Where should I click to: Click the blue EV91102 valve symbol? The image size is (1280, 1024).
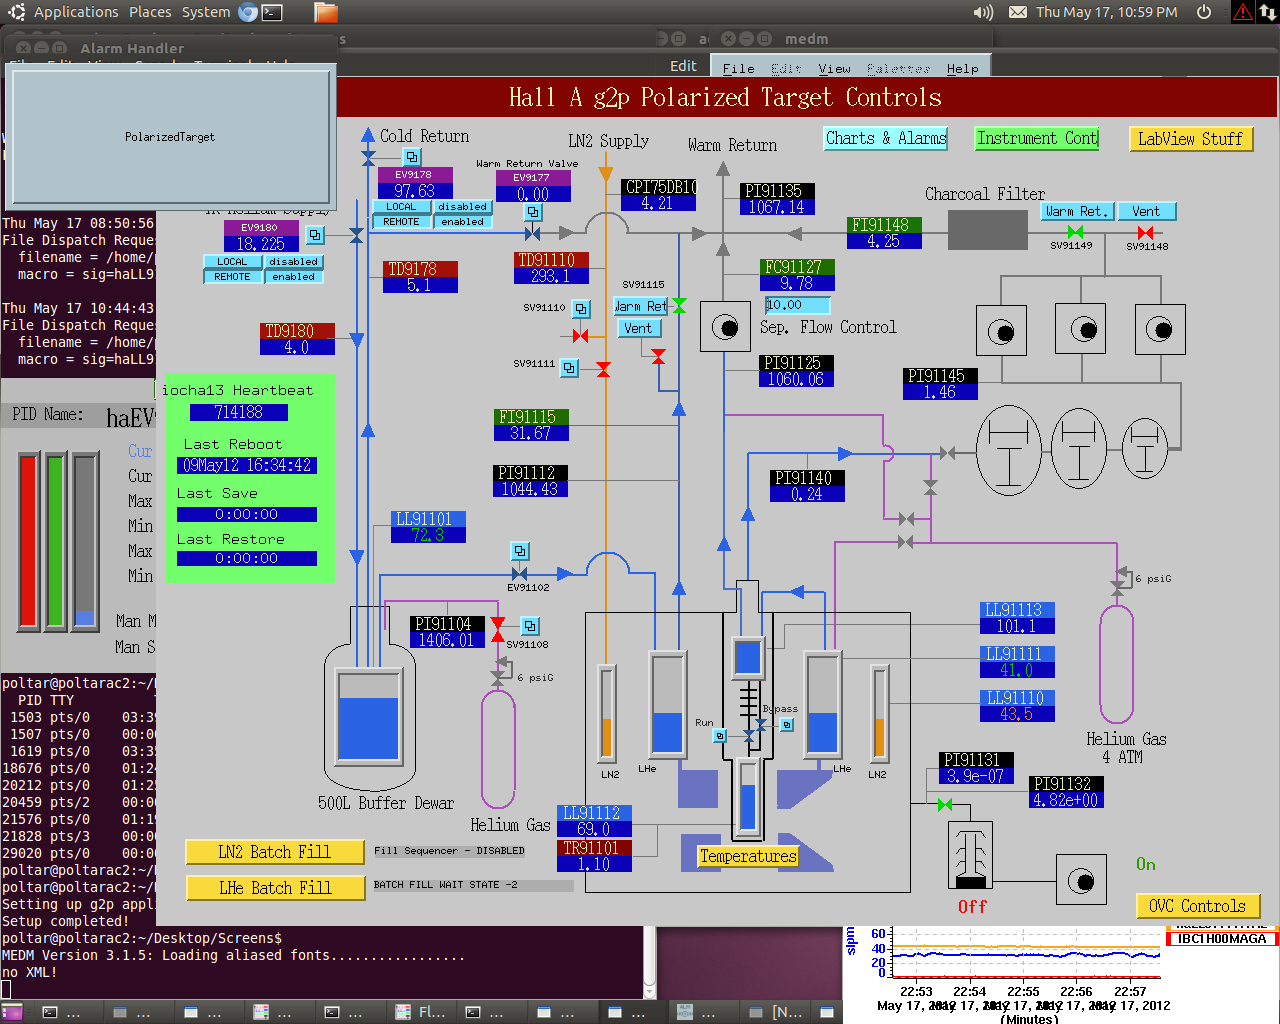(519, 574)
